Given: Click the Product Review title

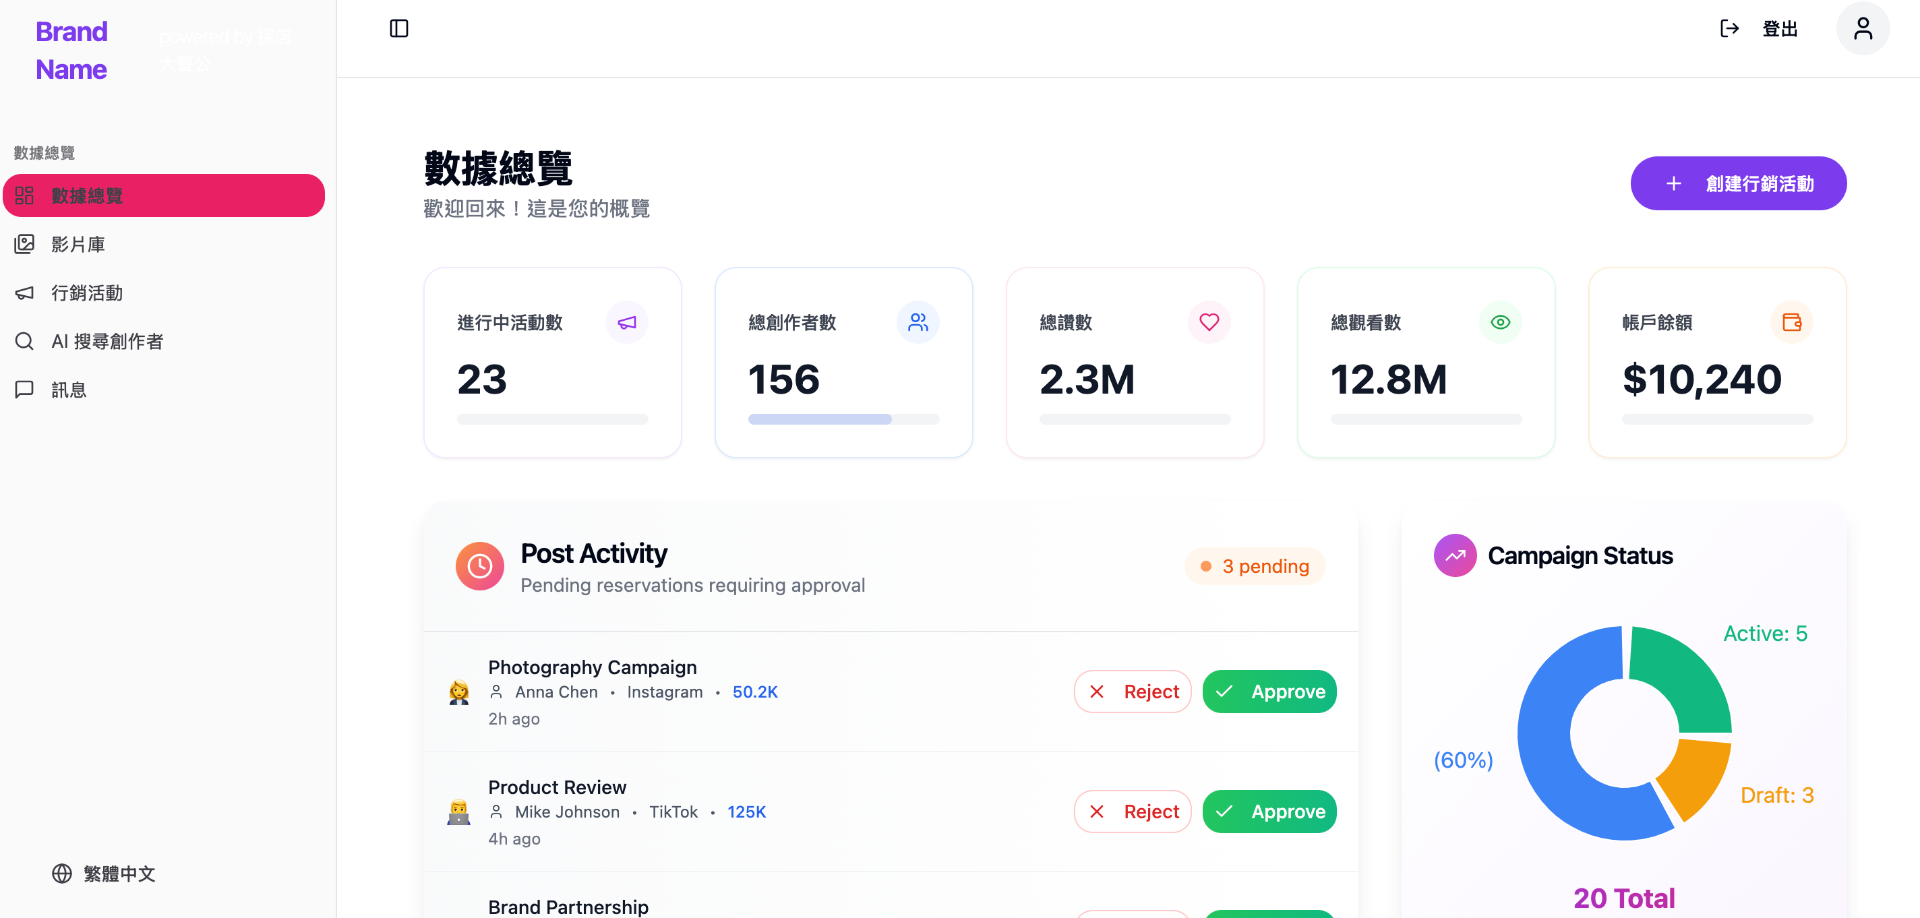Looking at the screenshot, I should [557, 787].
